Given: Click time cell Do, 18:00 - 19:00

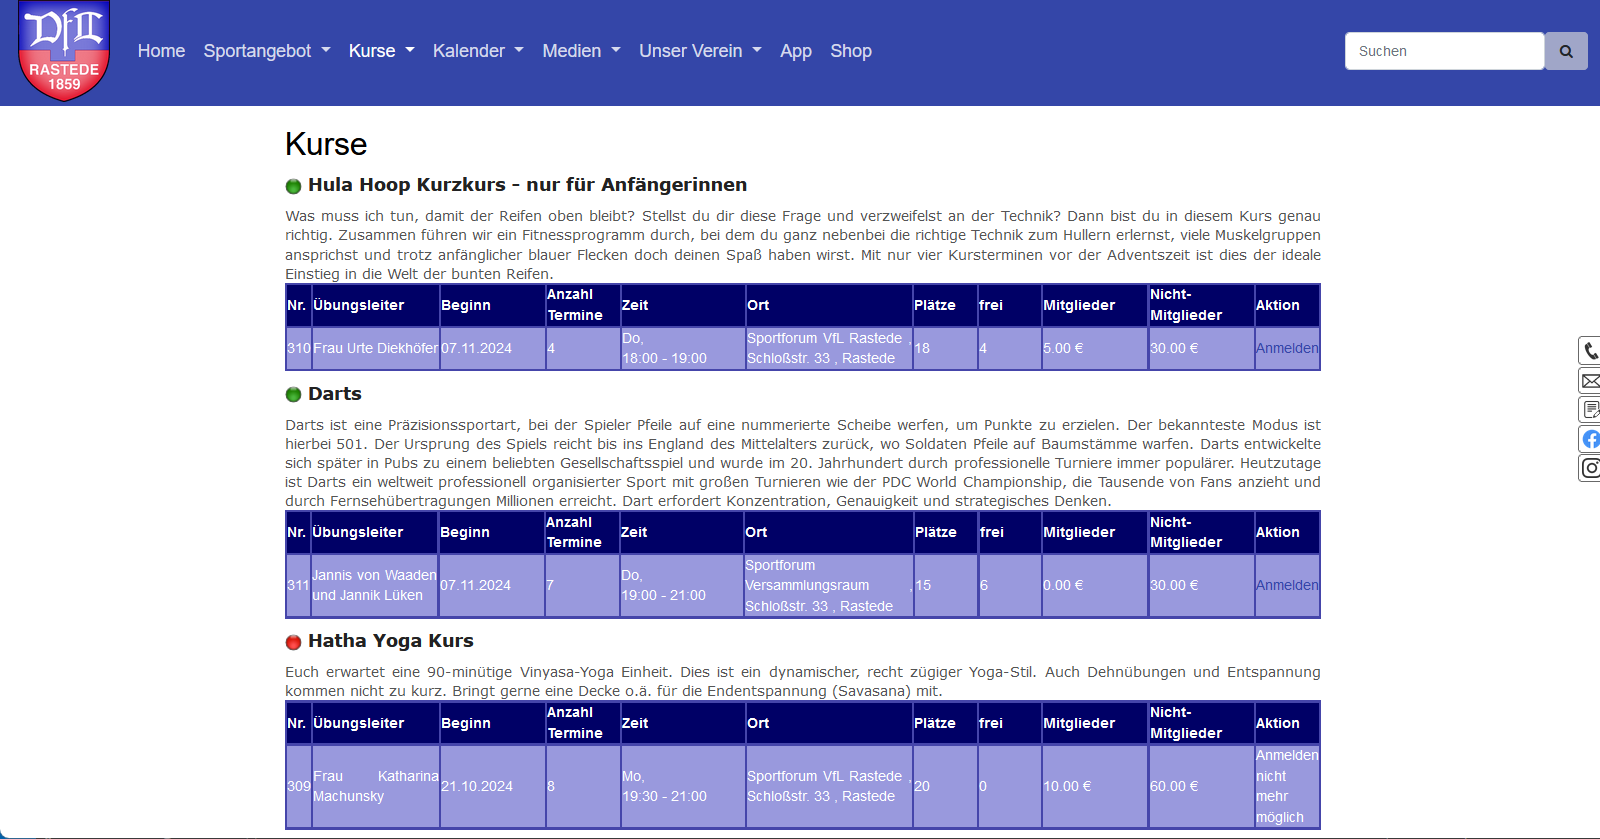Looking at the screenshot, I should tap(683, 348).
